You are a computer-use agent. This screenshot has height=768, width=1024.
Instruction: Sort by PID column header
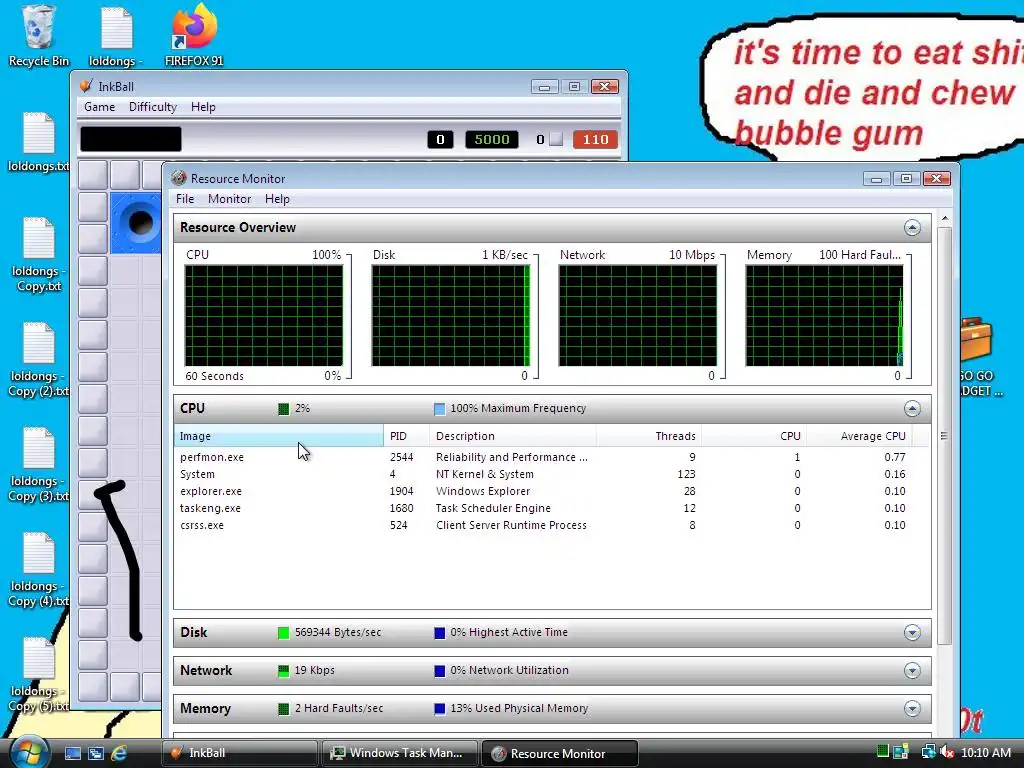pyautogui.click(x=406, y=436)
